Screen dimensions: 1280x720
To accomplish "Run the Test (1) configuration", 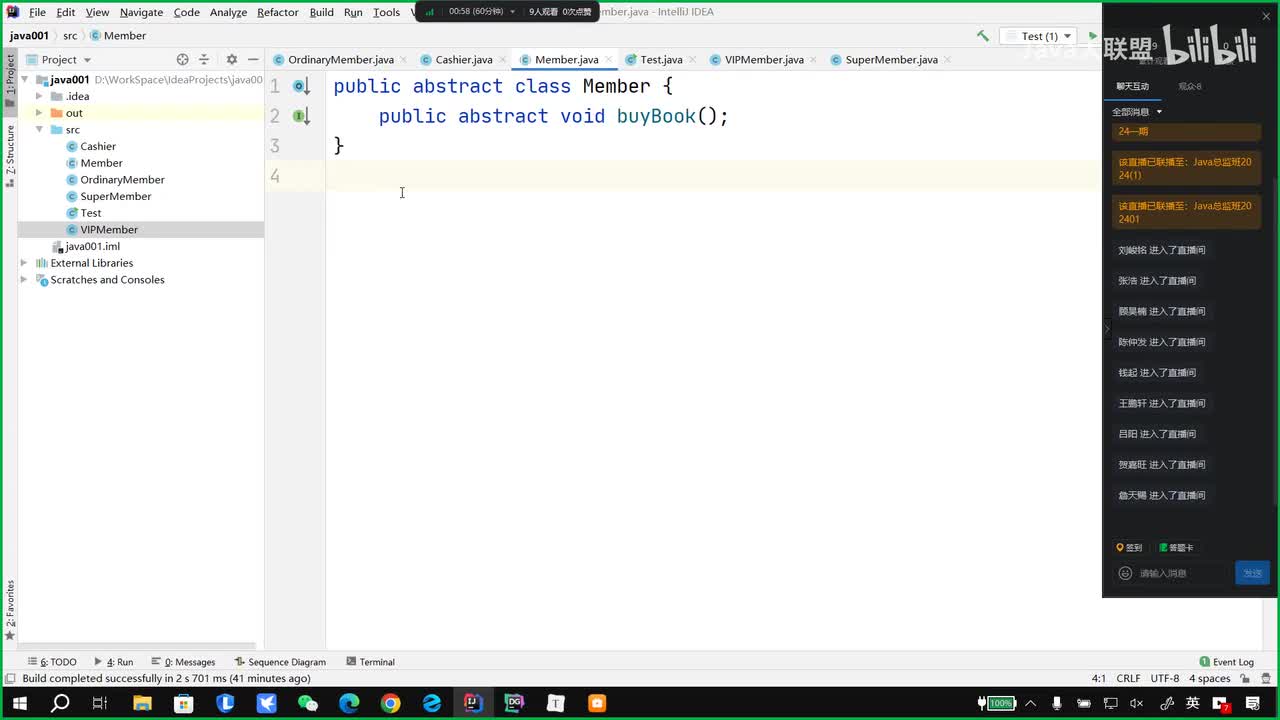I will (1093, 36).
